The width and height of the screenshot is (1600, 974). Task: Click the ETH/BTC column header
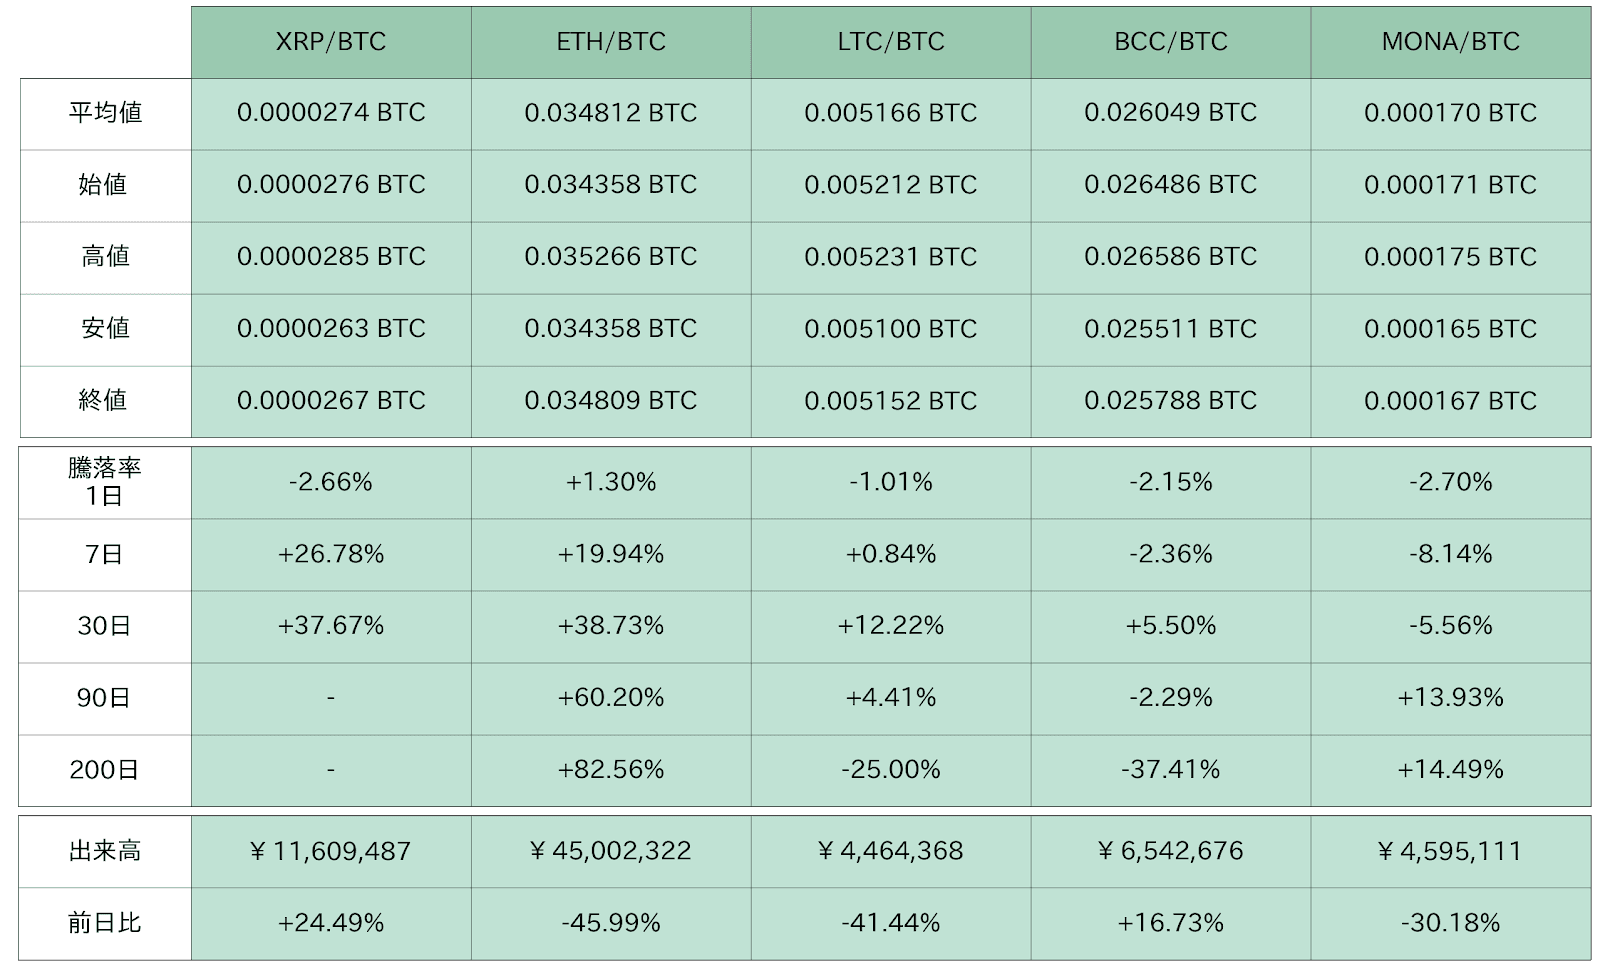pos(611,42)
